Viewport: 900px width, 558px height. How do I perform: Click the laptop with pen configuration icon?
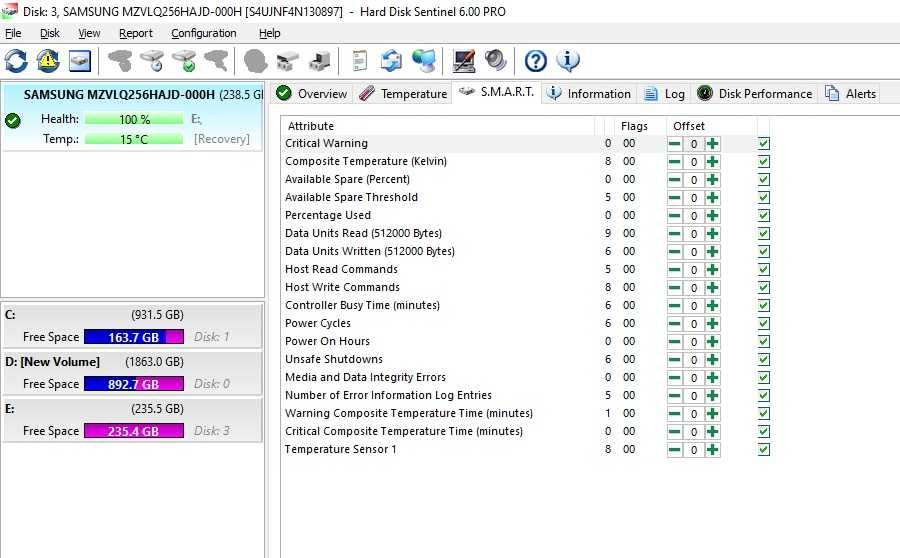(464, 61)
